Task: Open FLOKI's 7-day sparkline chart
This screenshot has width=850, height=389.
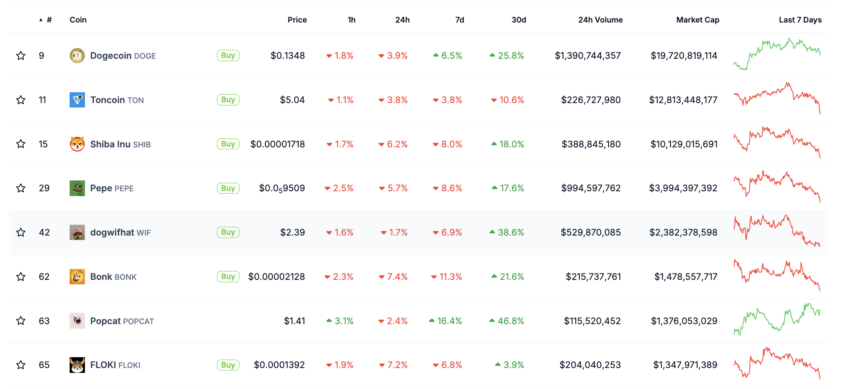Action: click(777, 363)
